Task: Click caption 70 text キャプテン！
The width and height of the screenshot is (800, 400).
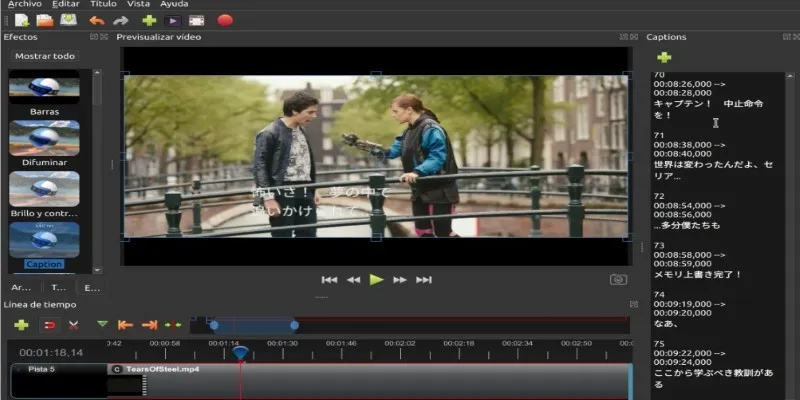Action: [x=682, y=104]
